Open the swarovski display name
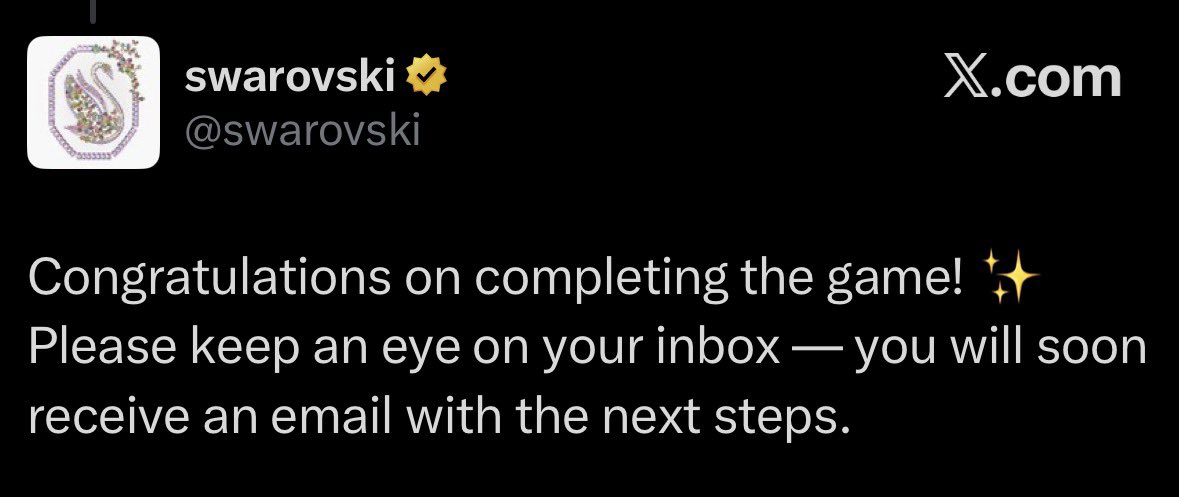The width and height of the screenshot is (1179, 497). [291, 77]
